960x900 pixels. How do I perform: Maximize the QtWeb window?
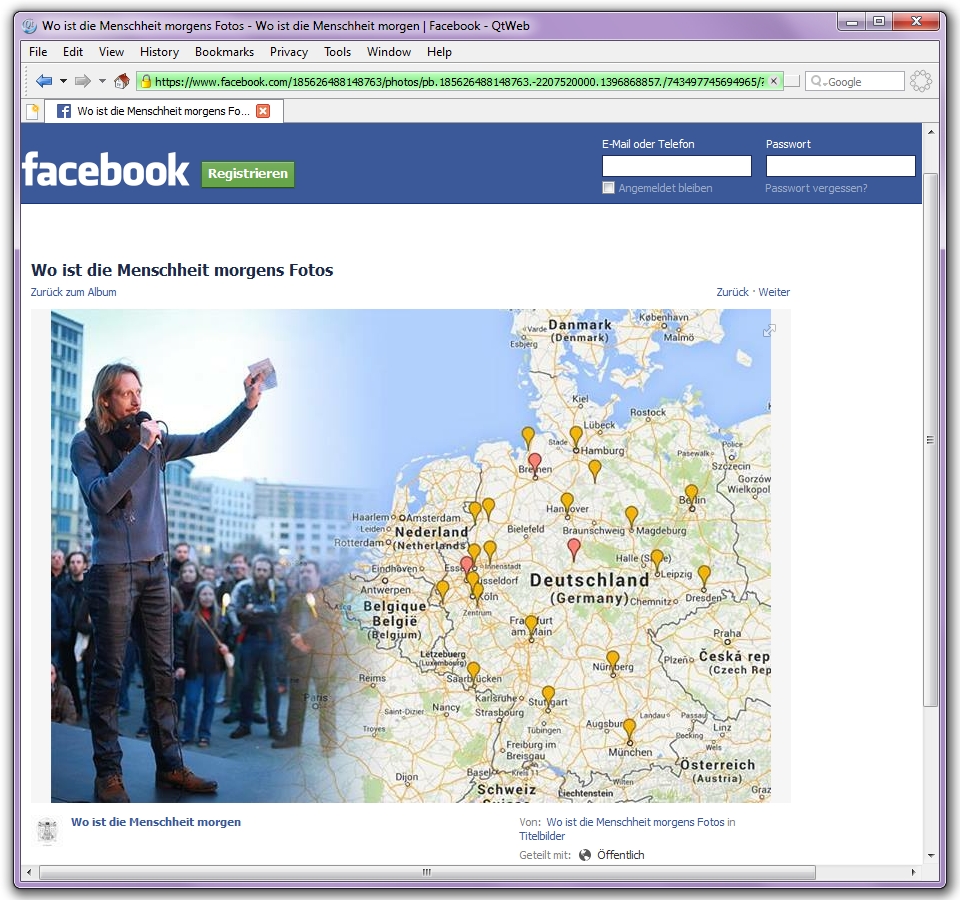pos(879,22)
